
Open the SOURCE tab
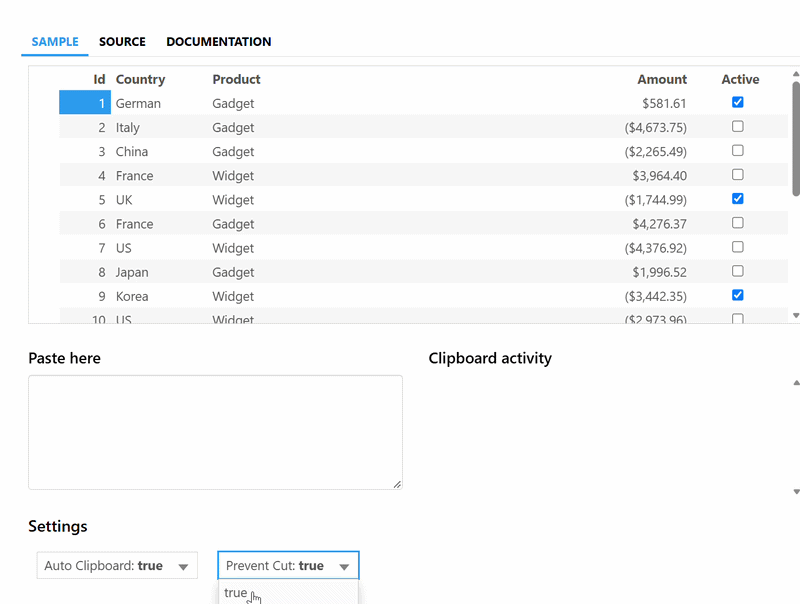pyautogui.click(x=122, y=42)
